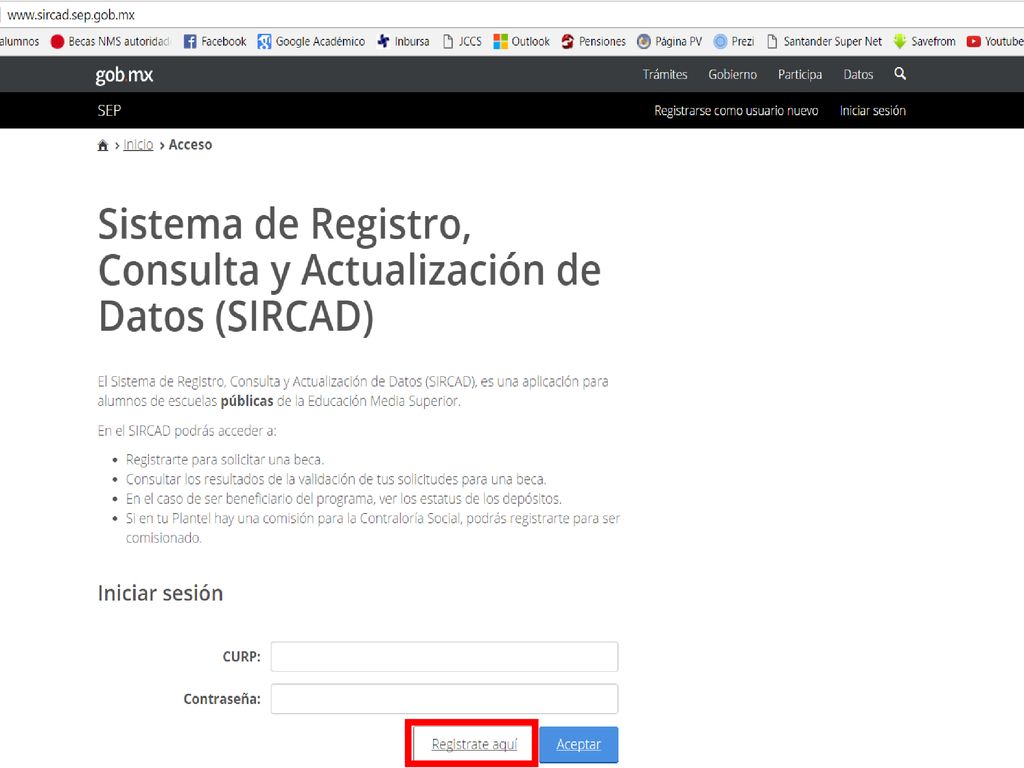Click the Aceptar button
Viewport: 1024px width, 768px height.
(x=579, y=744)
